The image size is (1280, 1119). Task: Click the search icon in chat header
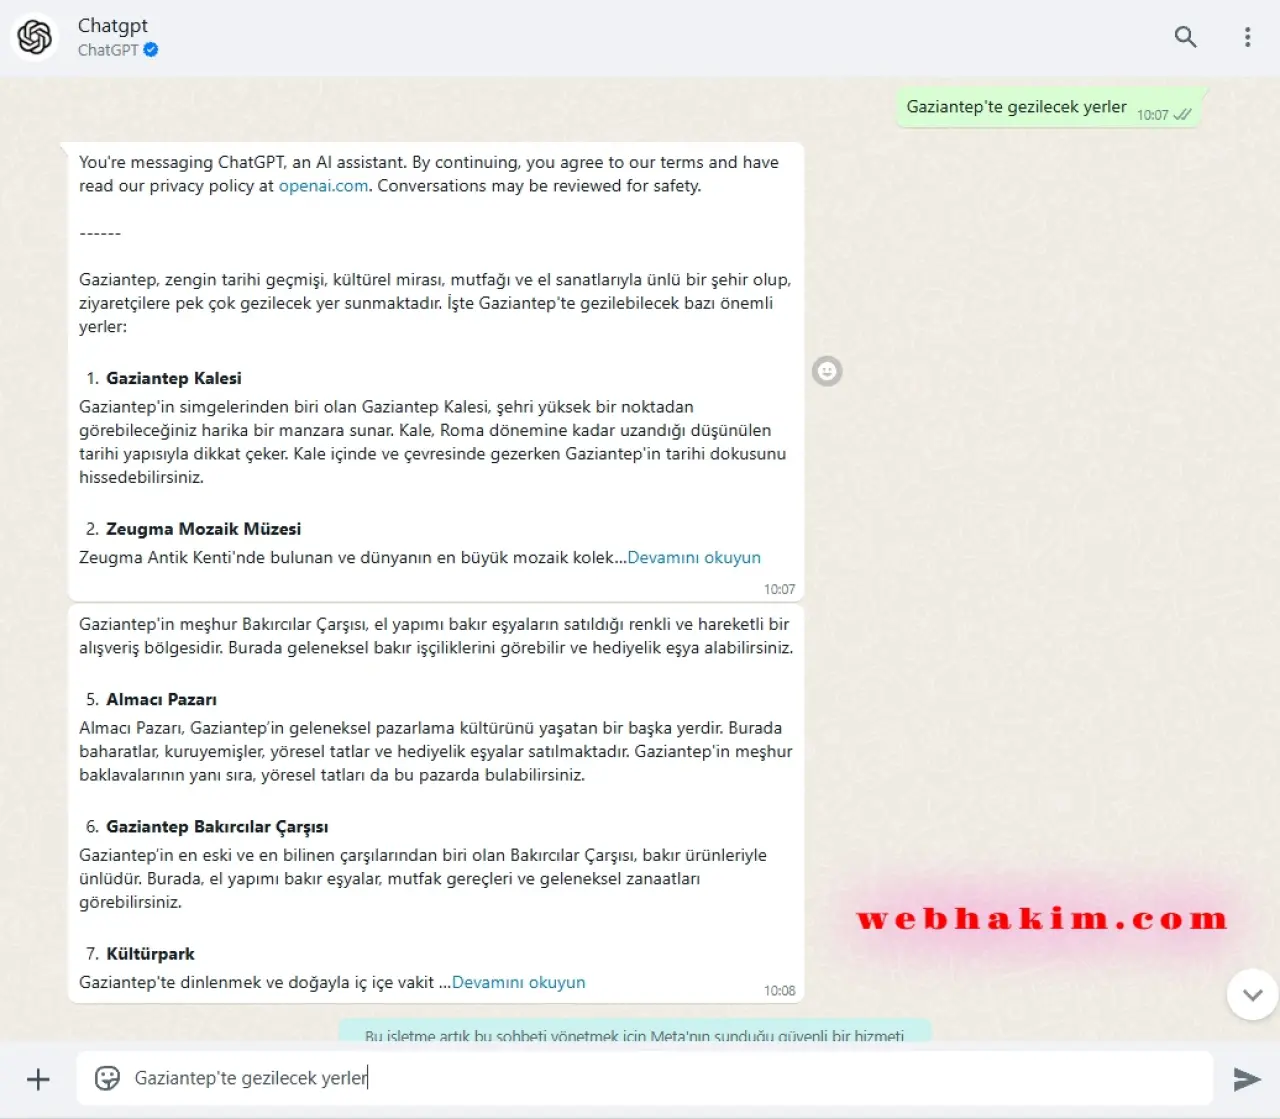pos(1185,37)
